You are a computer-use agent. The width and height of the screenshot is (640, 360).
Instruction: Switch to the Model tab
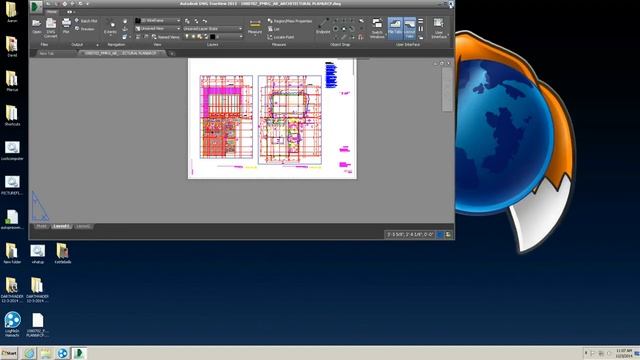[41, 226]
